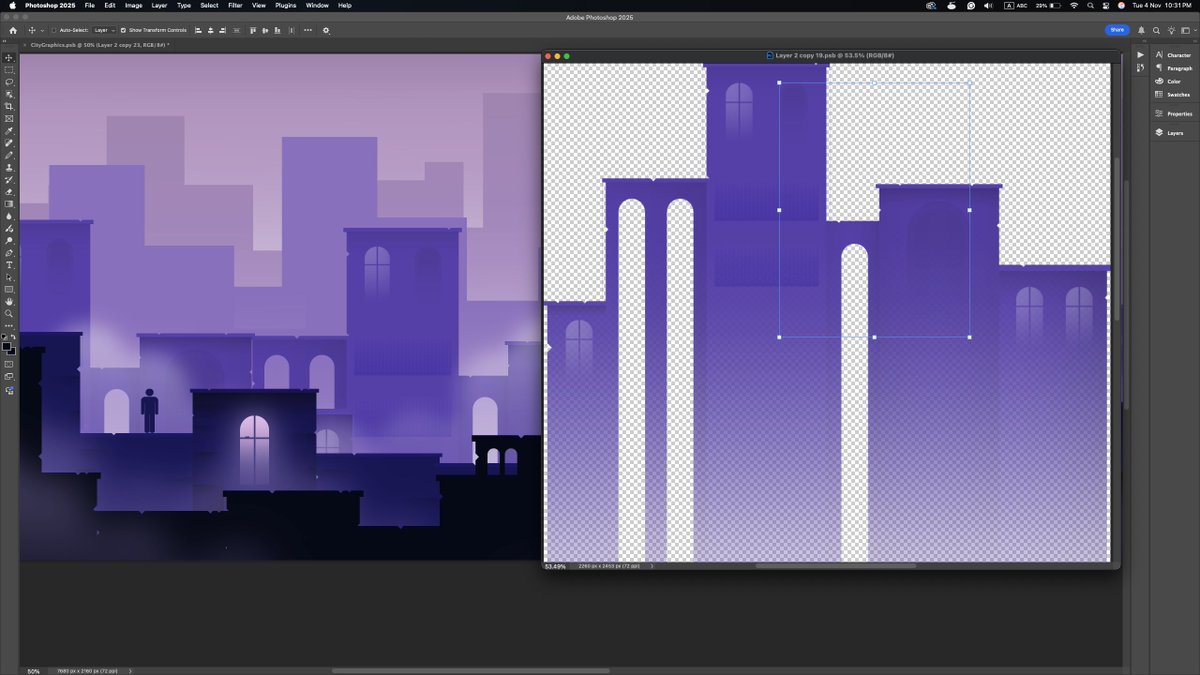The image size is (1200, 675).
Task: Align vertical centers in options bar
Action: point(265,30)
